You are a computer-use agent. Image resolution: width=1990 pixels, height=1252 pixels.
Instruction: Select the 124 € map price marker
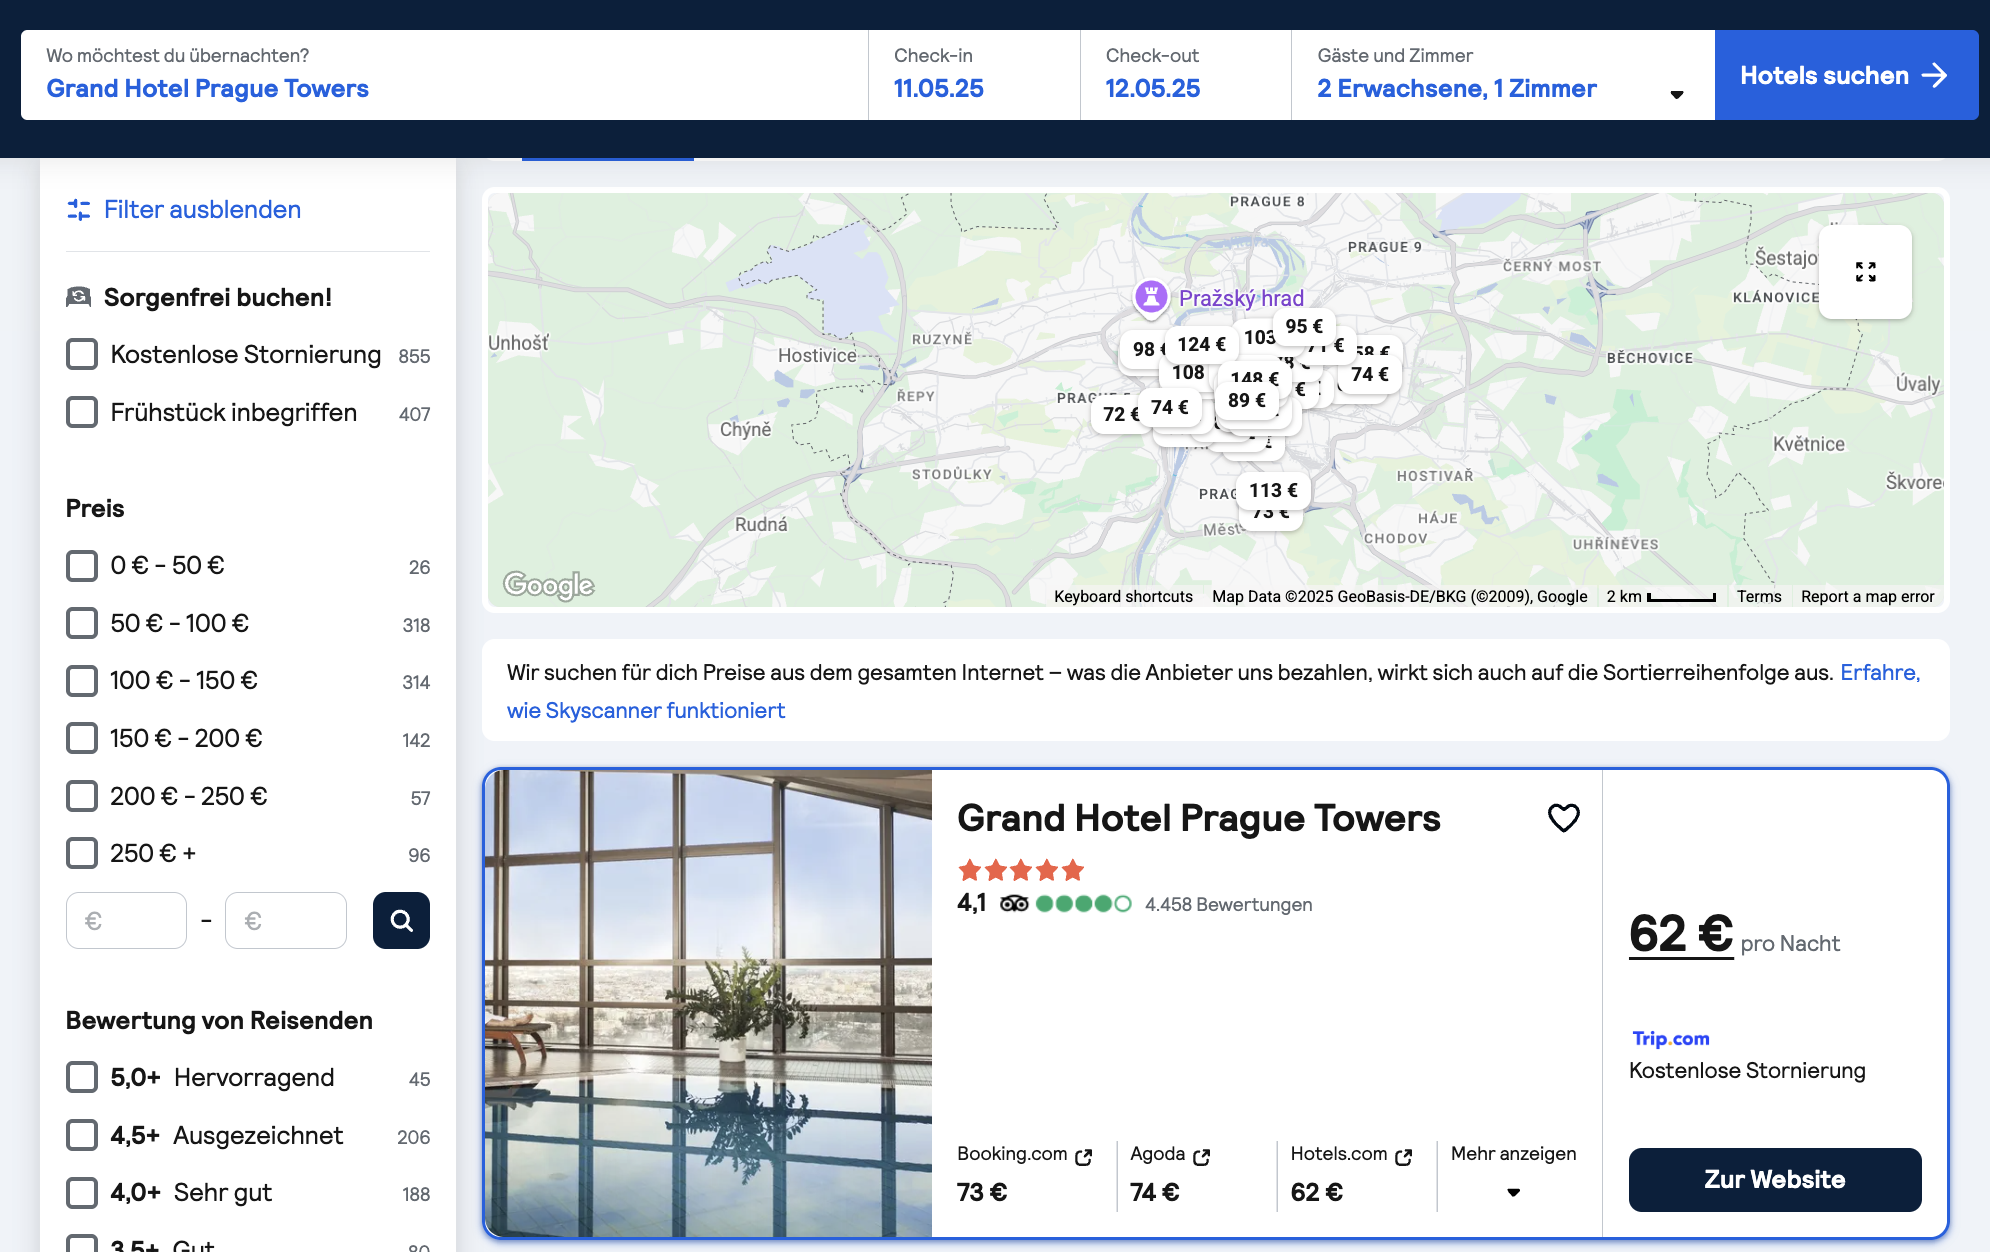point(1201,344)
